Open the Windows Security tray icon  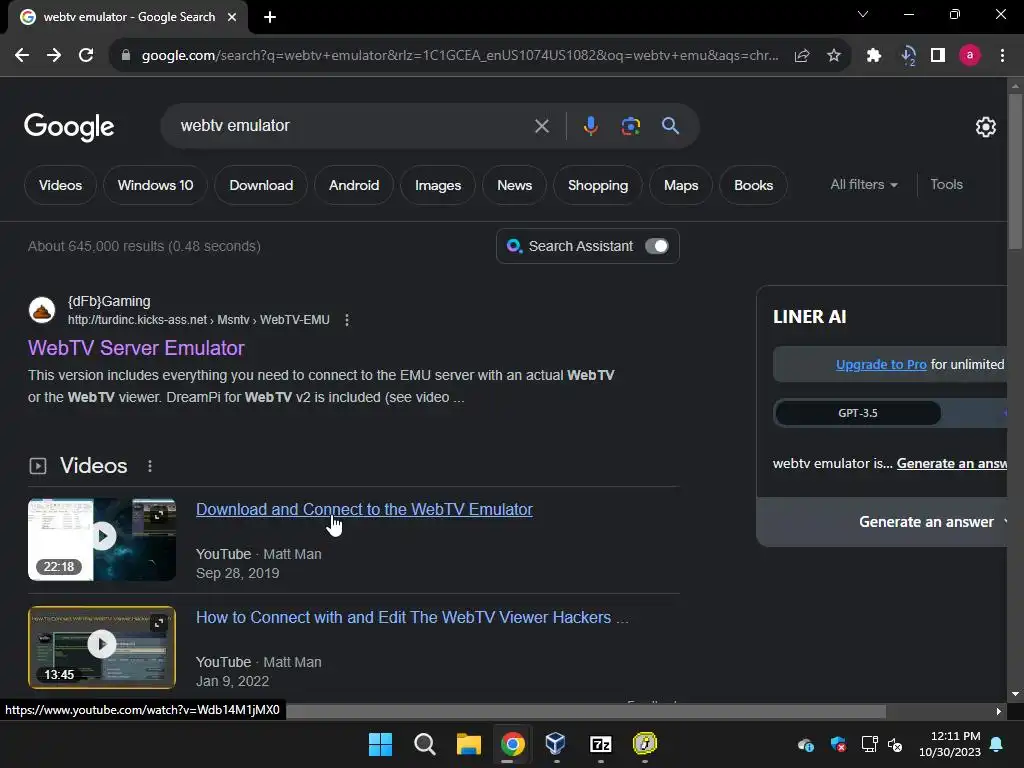[x=838, y=744]
